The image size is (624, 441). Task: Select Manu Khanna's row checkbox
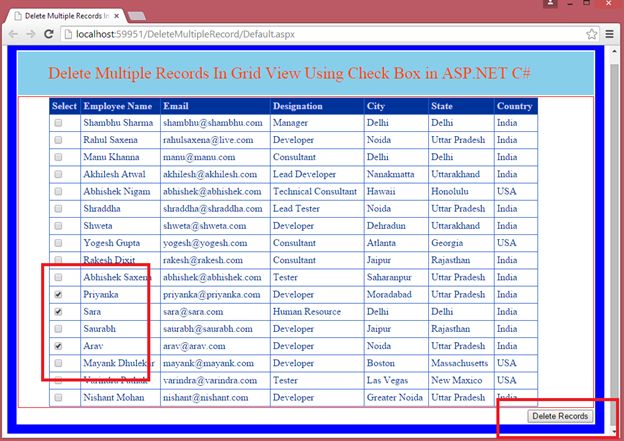point(58,157)
